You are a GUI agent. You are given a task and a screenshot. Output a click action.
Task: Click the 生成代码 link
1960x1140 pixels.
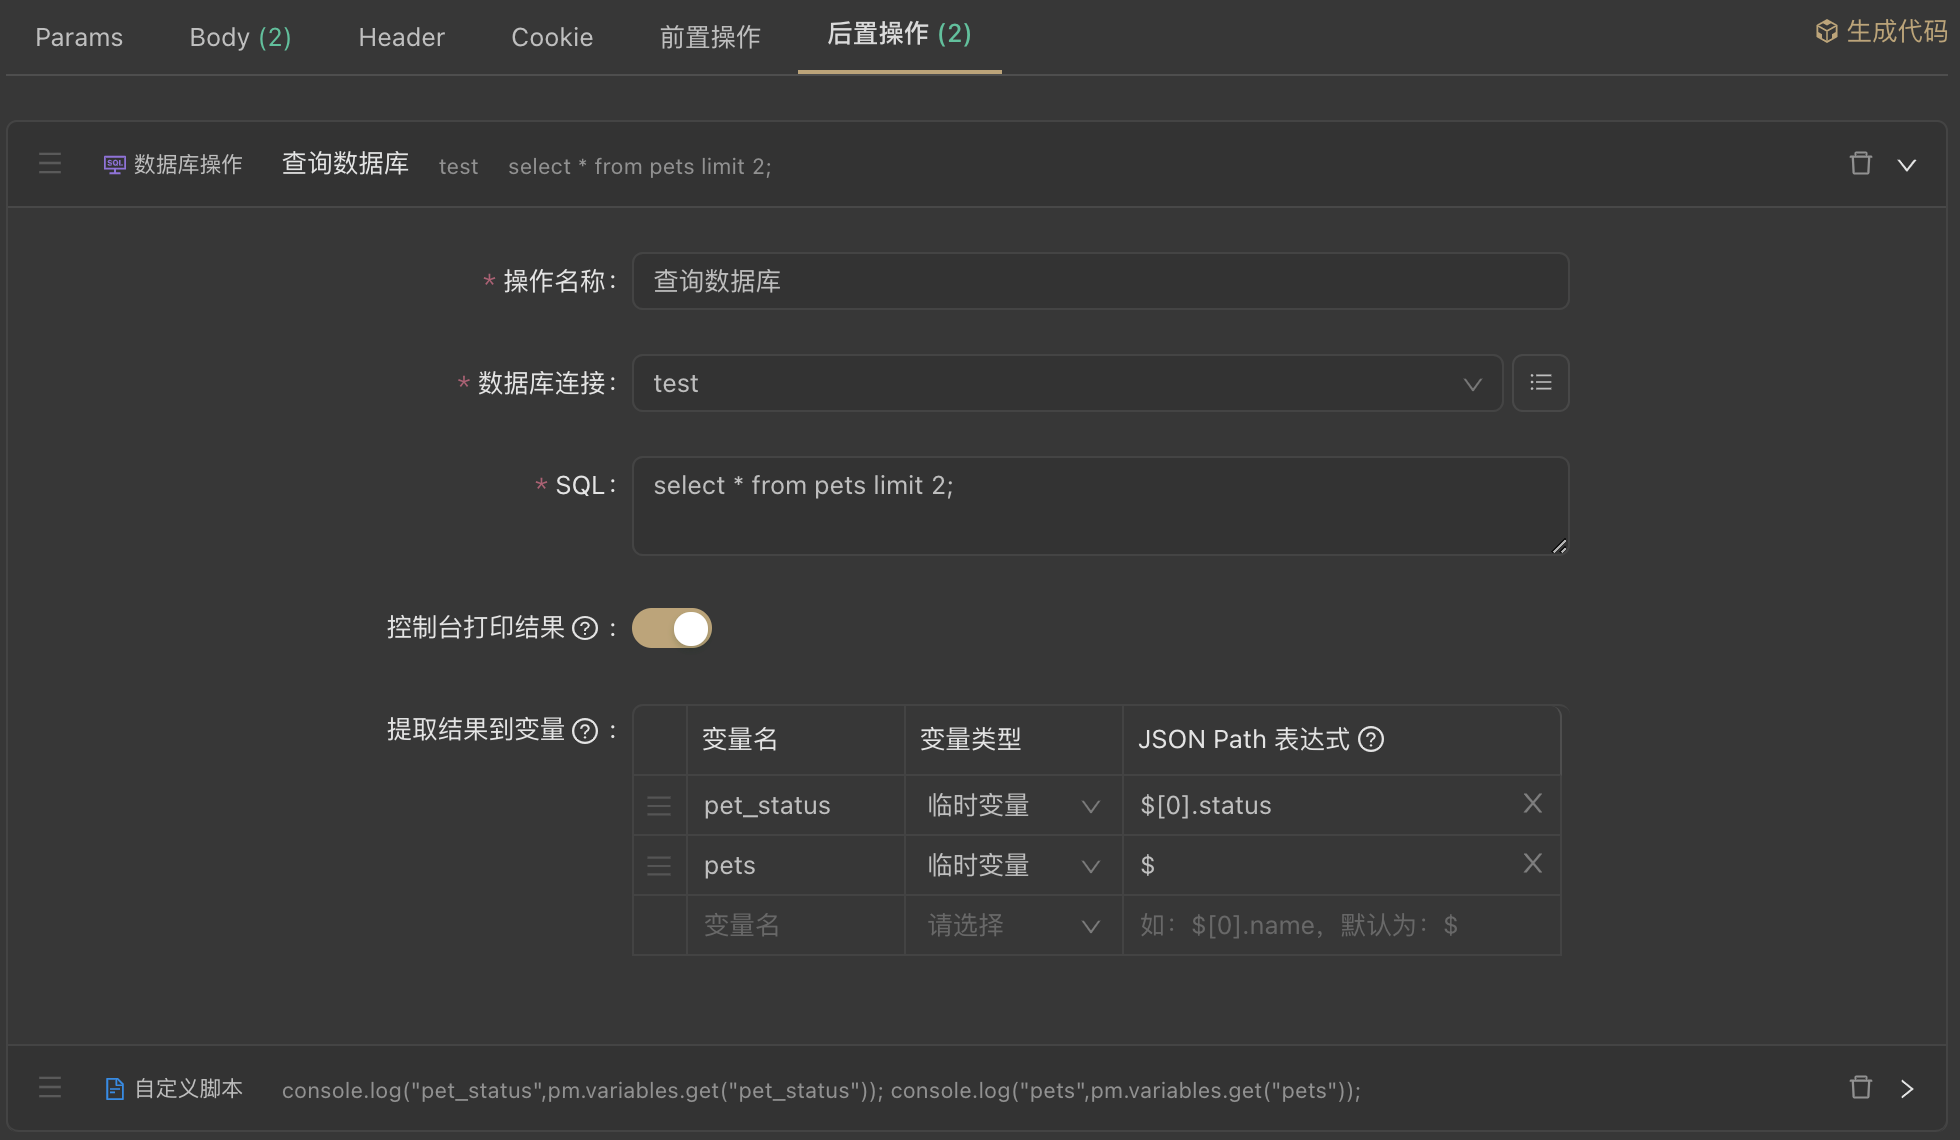pyautogui.click(x=1882, y=32)
